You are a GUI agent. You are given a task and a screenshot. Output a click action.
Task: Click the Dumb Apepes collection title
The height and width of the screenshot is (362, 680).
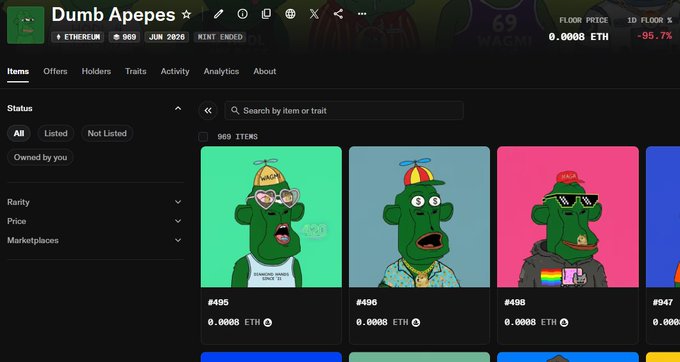[113, 15]
